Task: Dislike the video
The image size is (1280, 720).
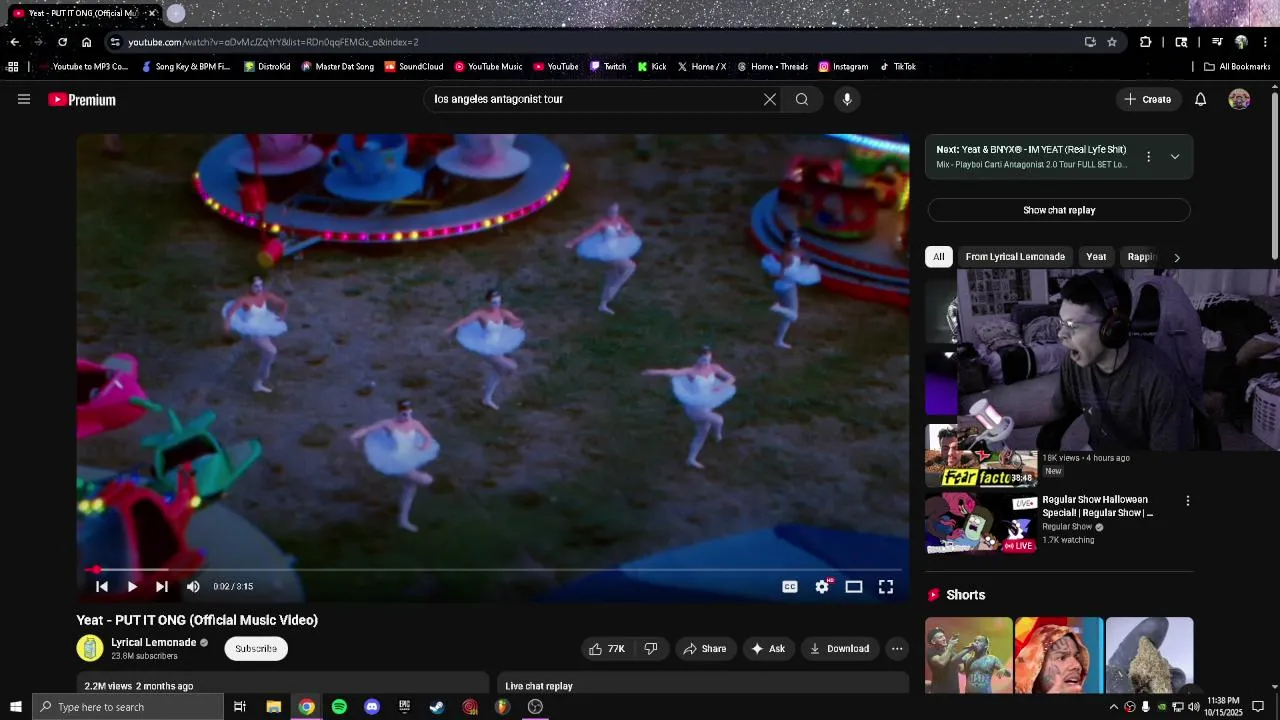Action: click(651, 649)
